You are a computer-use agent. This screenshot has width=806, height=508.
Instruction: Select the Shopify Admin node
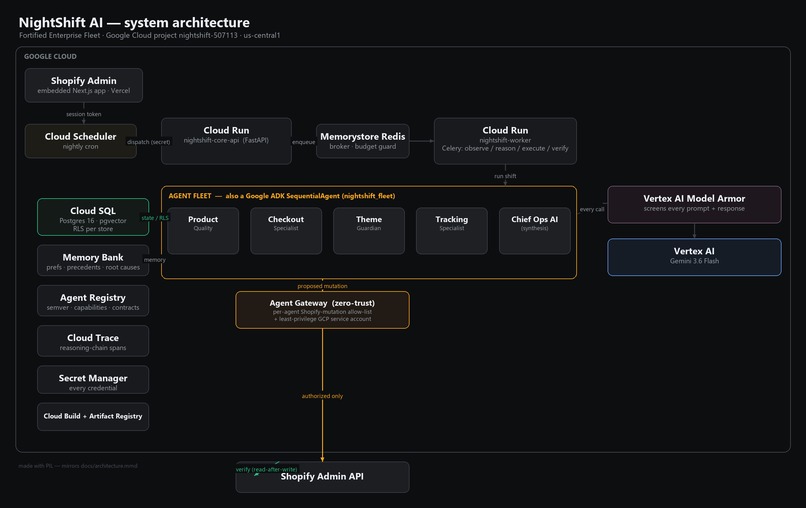click(x=84, y=85)
